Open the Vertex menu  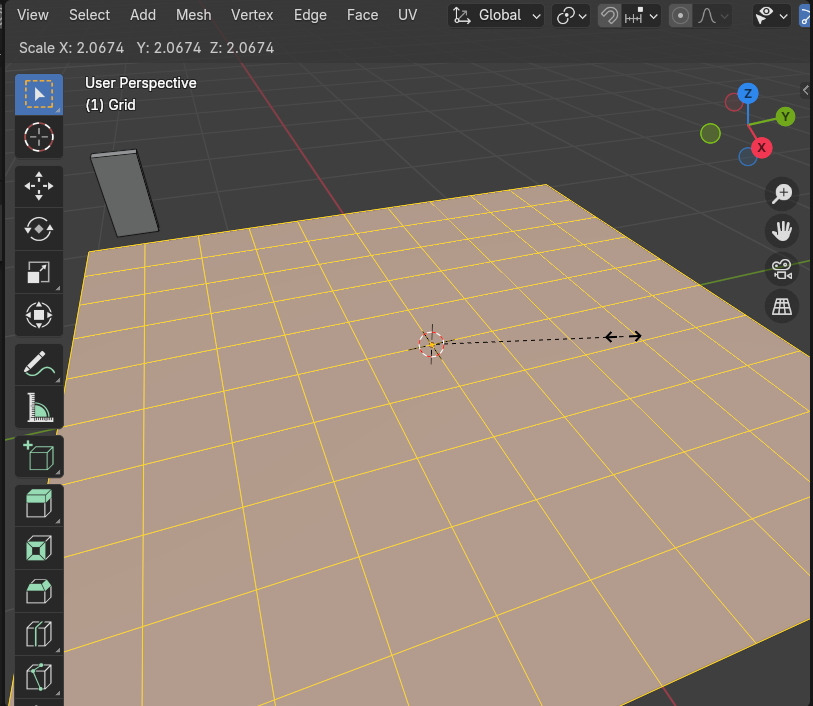tap(252, 15)
